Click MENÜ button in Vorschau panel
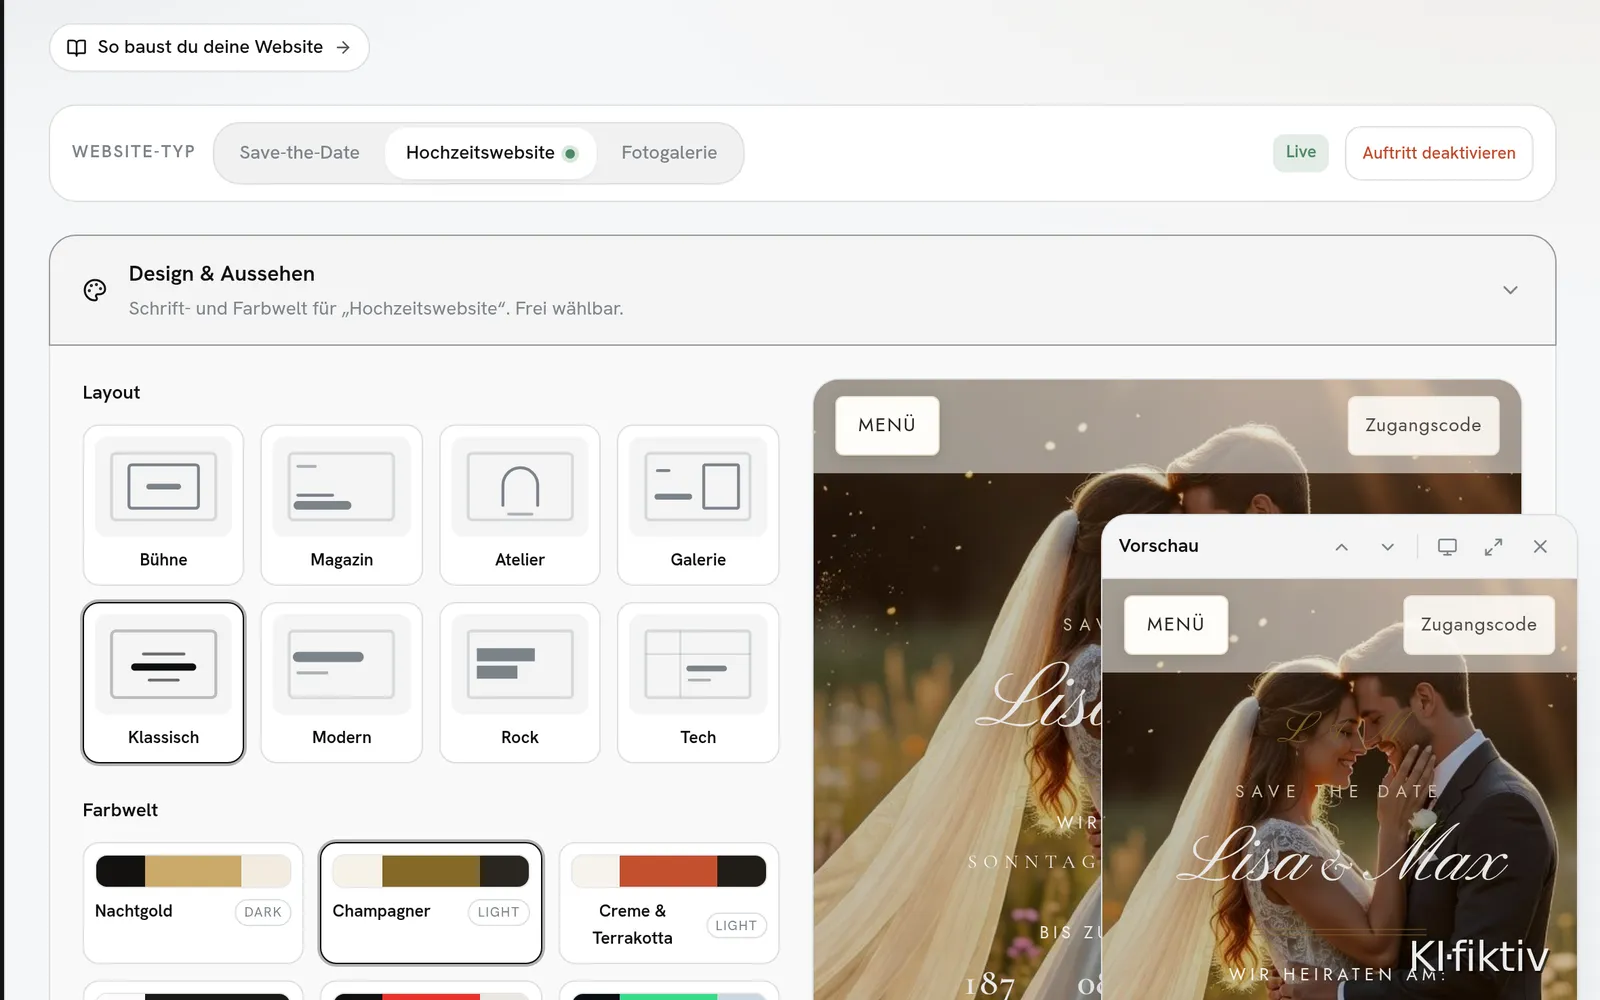 (1176, 625)
